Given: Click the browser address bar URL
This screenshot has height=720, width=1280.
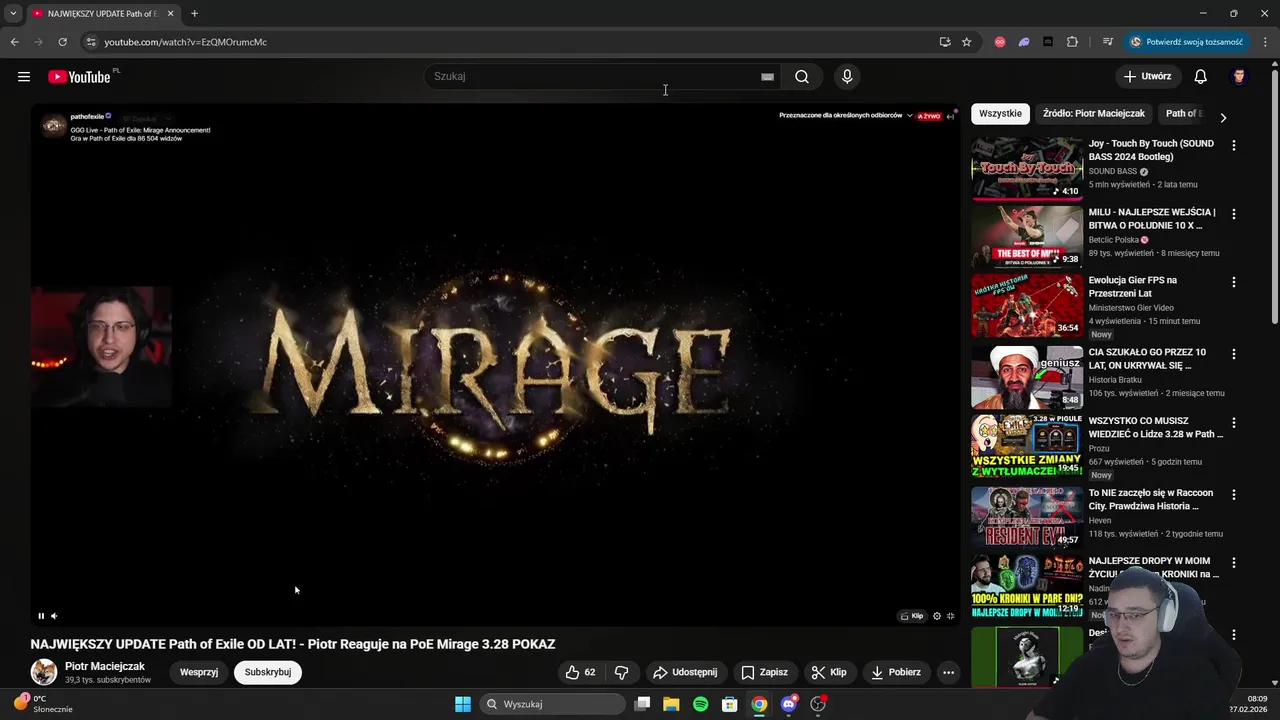Looking at the screenshot, I should (x=185, y=42).
